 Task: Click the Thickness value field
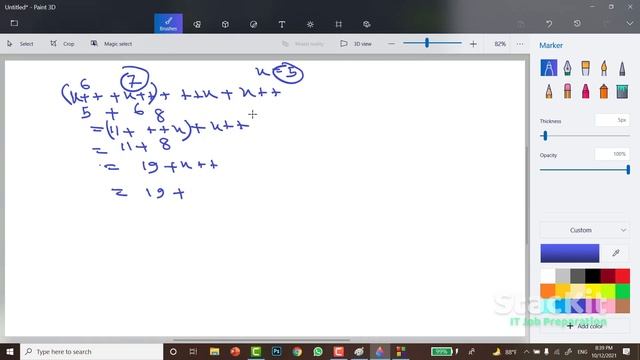click(x=612, y=120)
